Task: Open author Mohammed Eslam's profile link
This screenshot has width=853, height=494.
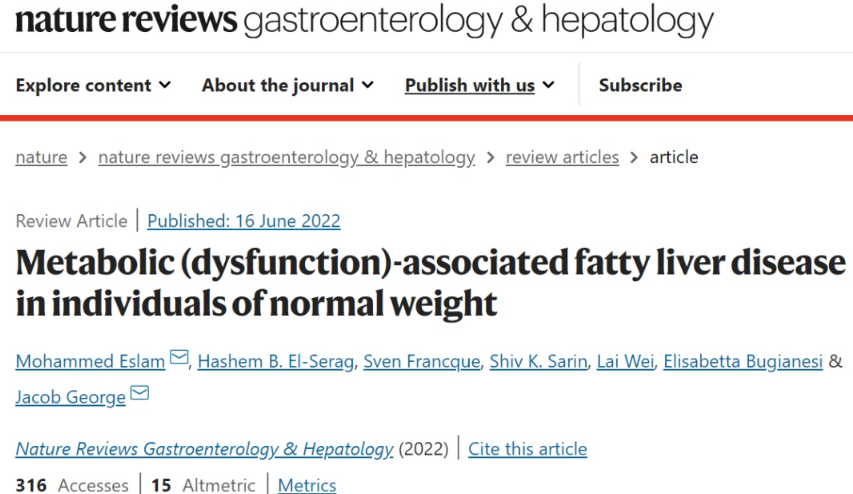Action: coord(90,361)
